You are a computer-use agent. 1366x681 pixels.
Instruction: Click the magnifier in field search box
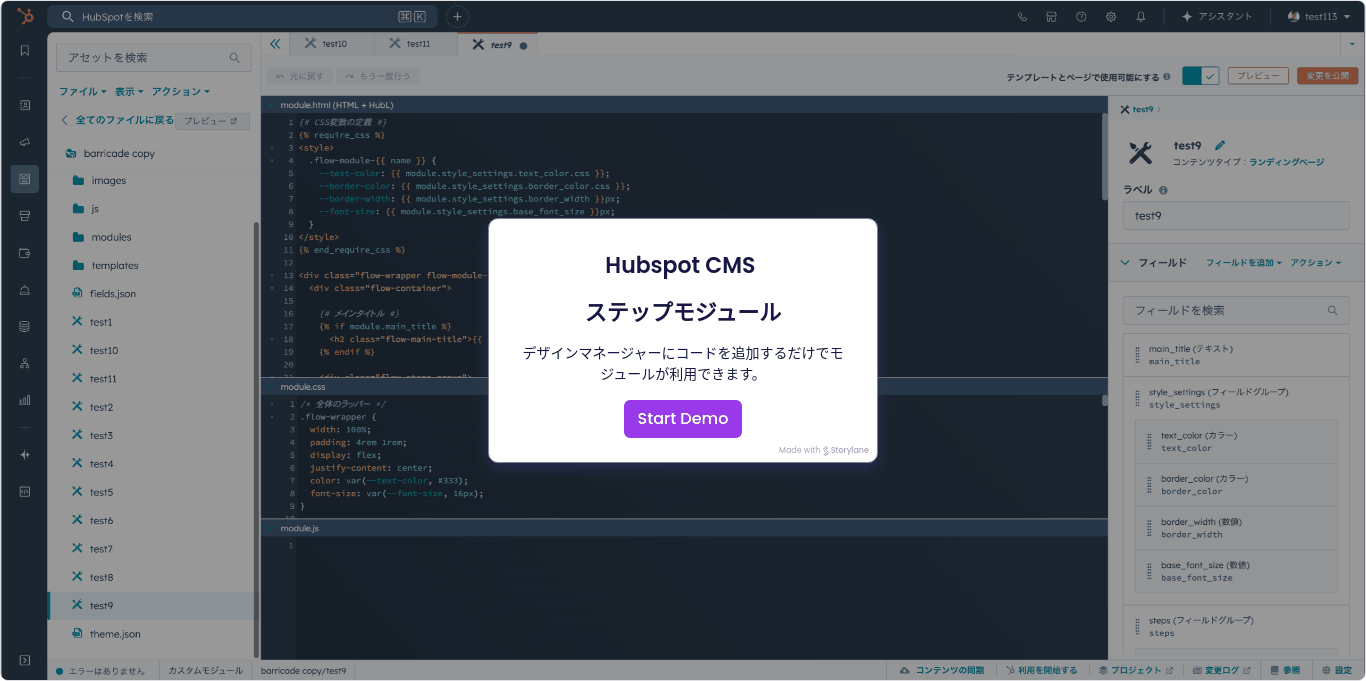1332,311
